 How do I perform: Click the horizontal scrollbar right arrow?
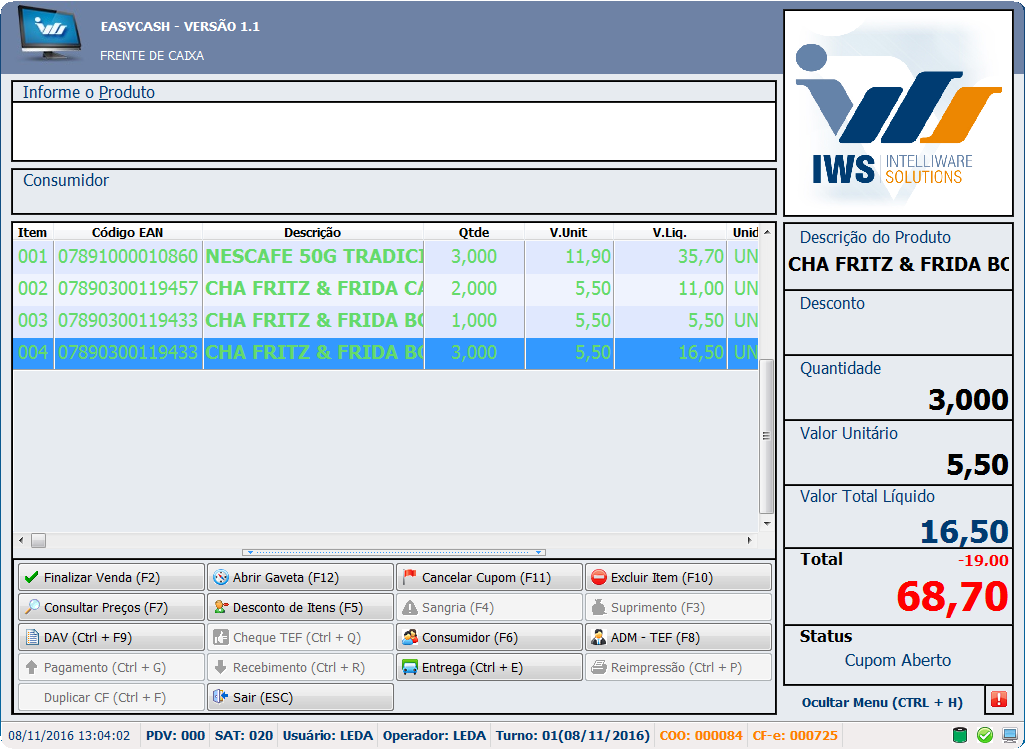pyautogui.click(x=750, y=541)
